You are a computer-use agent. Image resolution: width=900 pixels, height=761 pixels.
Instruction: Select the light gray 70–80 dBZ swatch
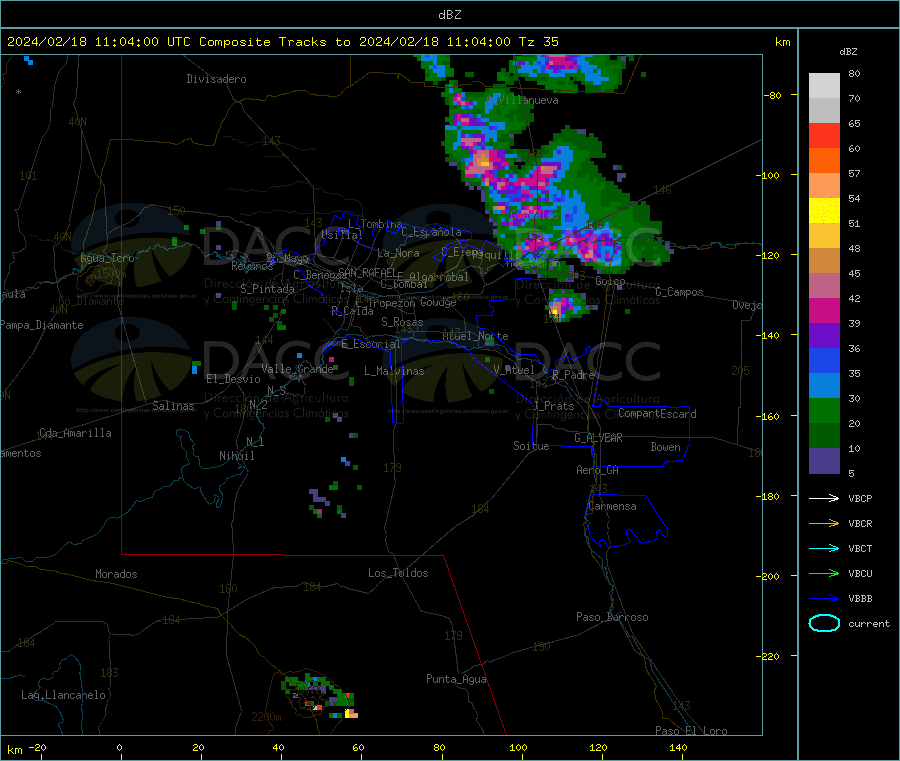pyautogui.click(x=824, y=86)
